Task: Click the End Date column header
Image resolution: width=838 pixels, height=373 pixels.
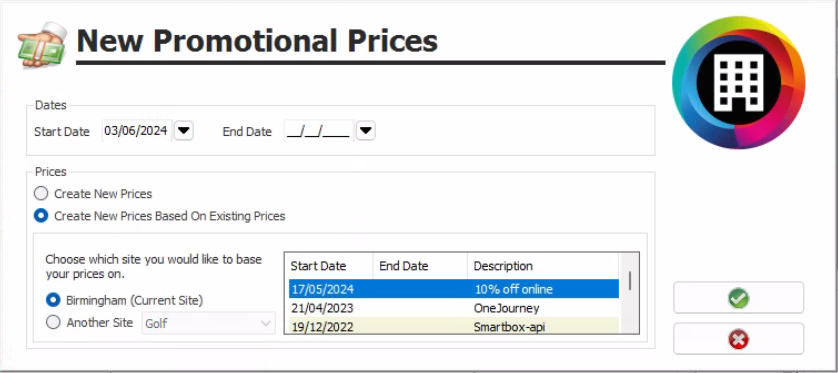Action: (x=420, y=266)
